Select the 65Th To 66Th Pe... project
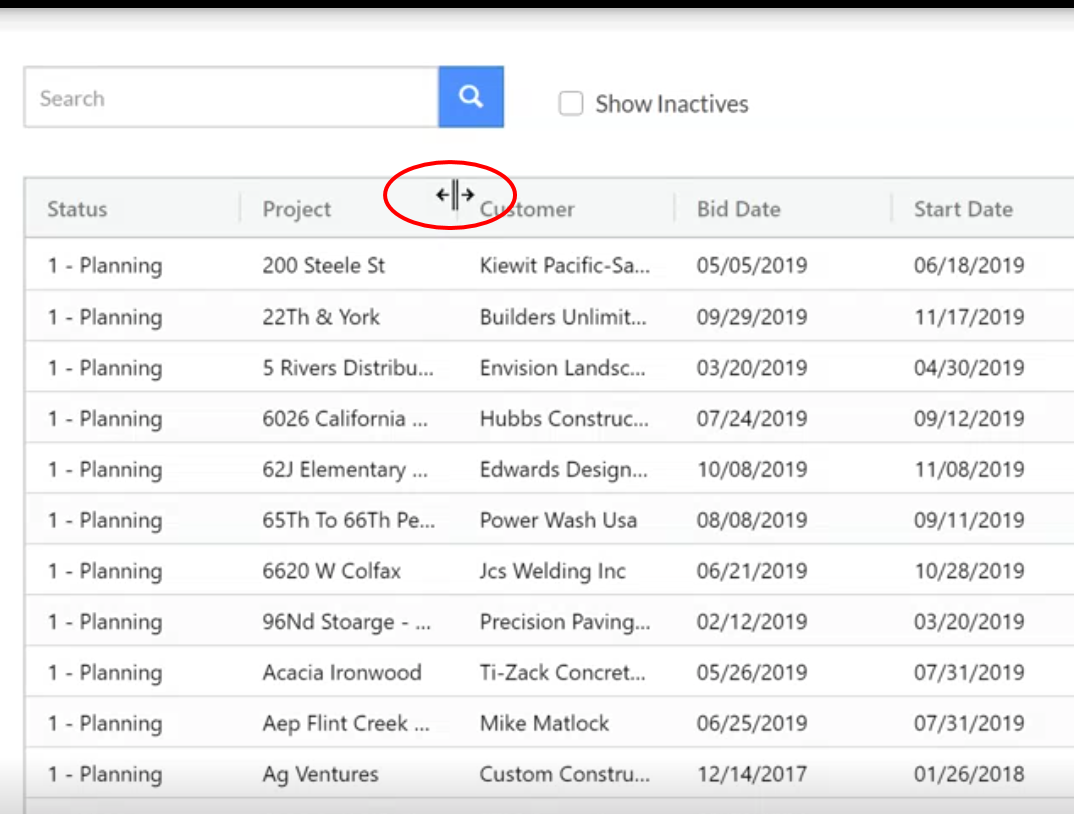 [x=349, y=520]
